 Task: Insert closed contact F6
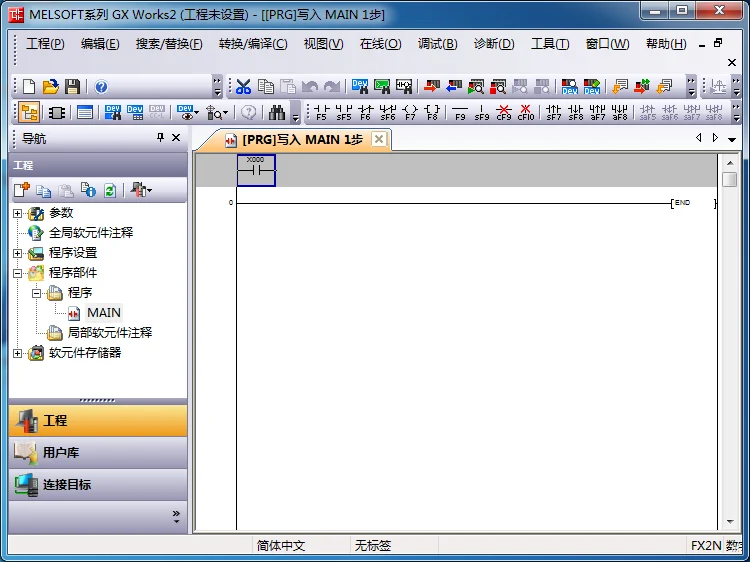tap(365, 113)
